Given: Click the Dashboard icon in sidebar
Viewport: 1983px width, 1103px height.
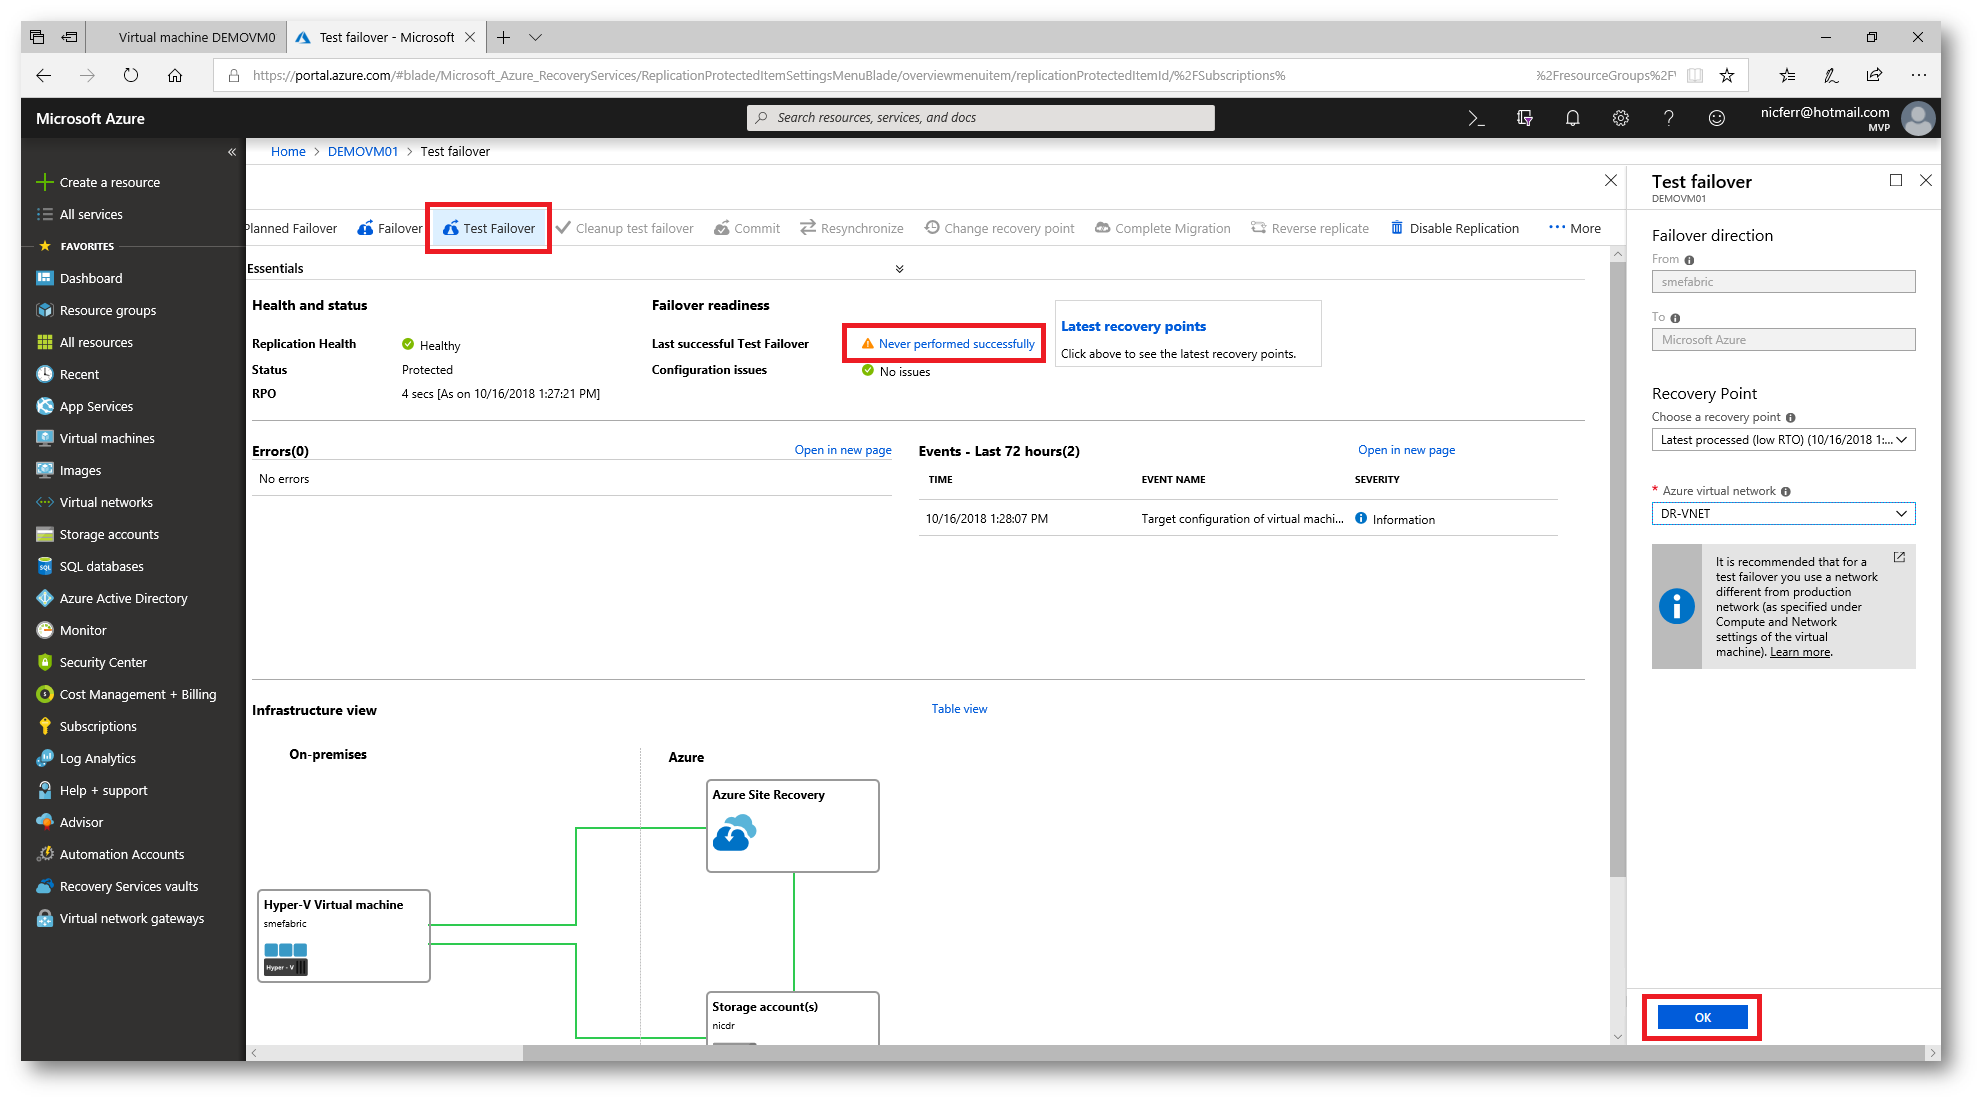Looking at the screenshot, I should click(x=45, y=278).
